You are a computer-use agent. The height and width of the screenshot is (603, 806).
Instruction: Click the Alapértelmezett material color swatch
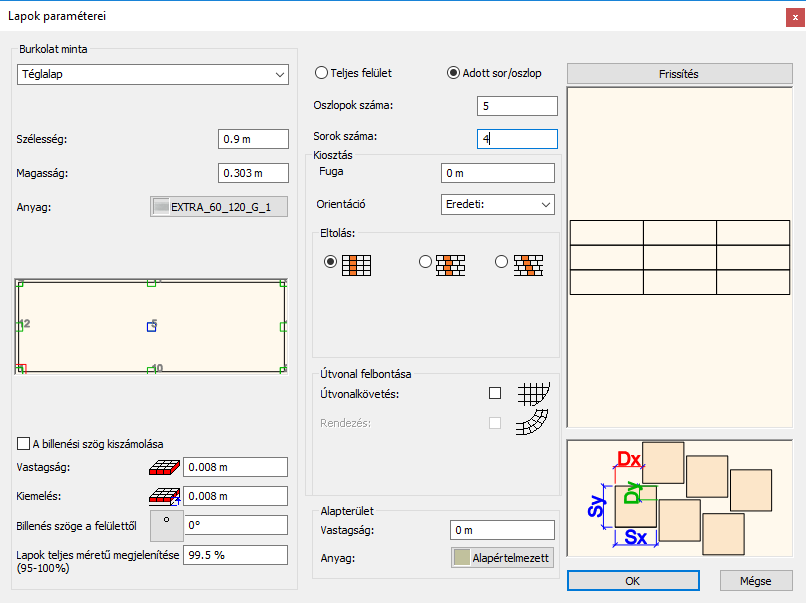pos(462,558)
